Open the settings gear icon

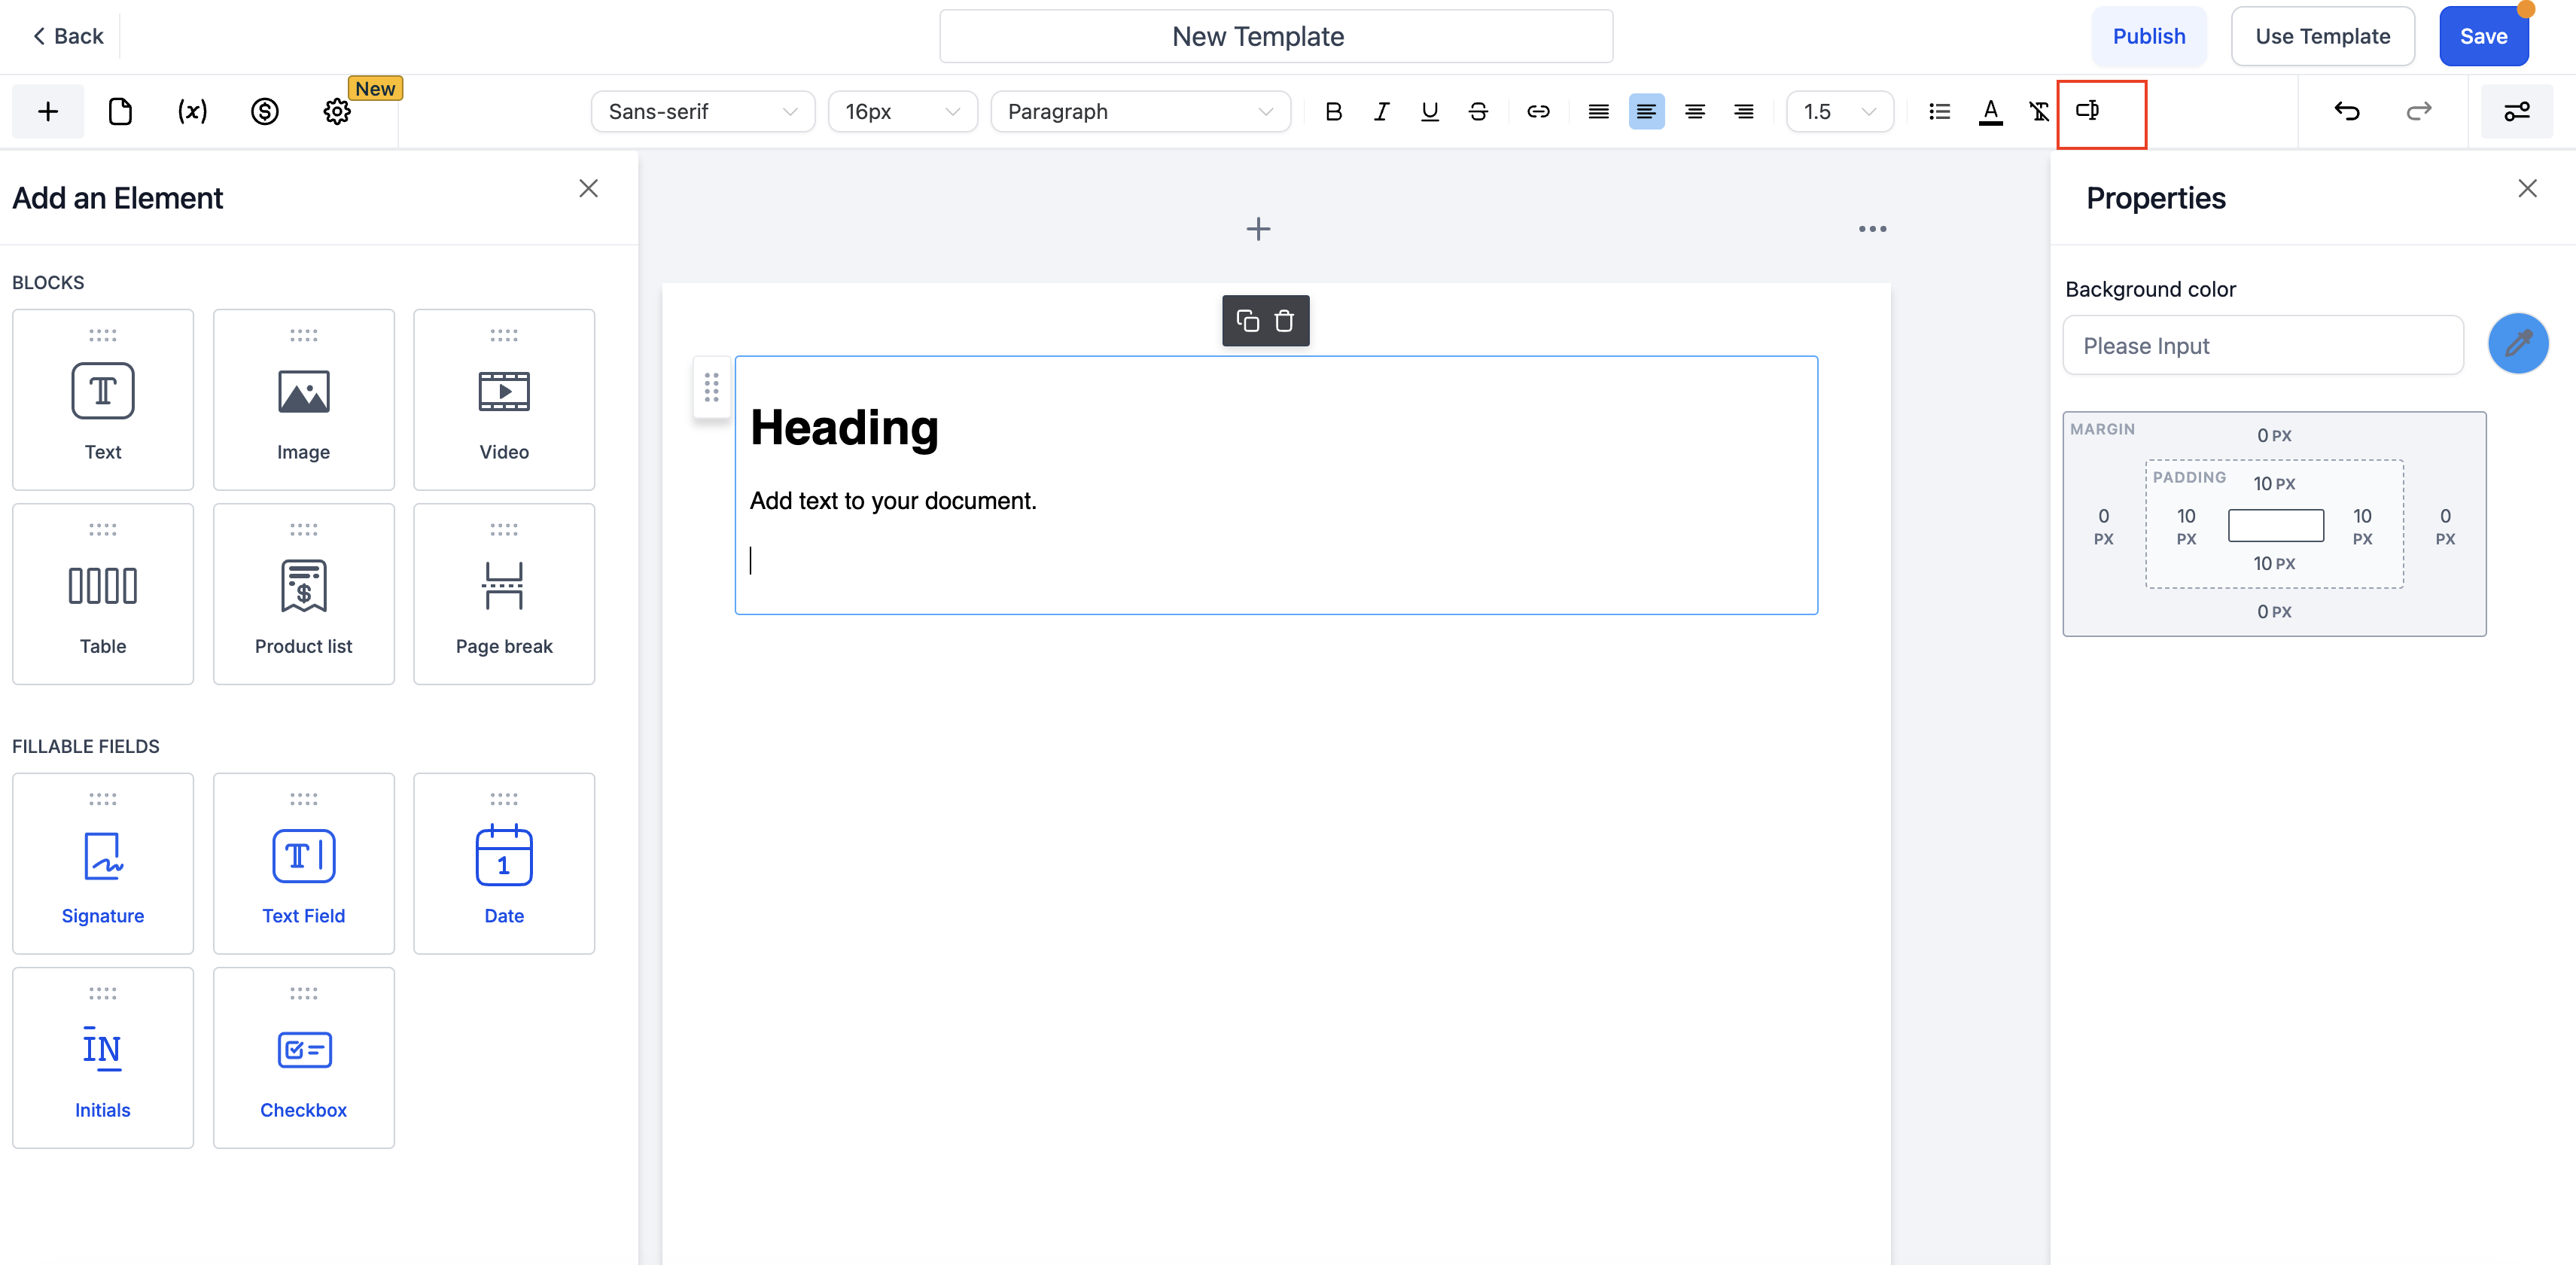tap(337, 111)
